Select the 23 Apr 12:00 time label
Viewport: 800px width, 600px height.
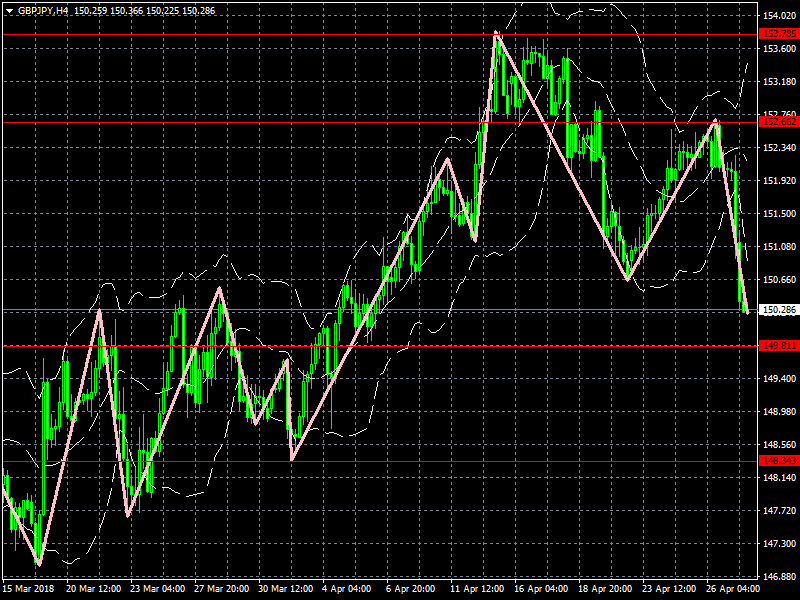click(669, 589)
